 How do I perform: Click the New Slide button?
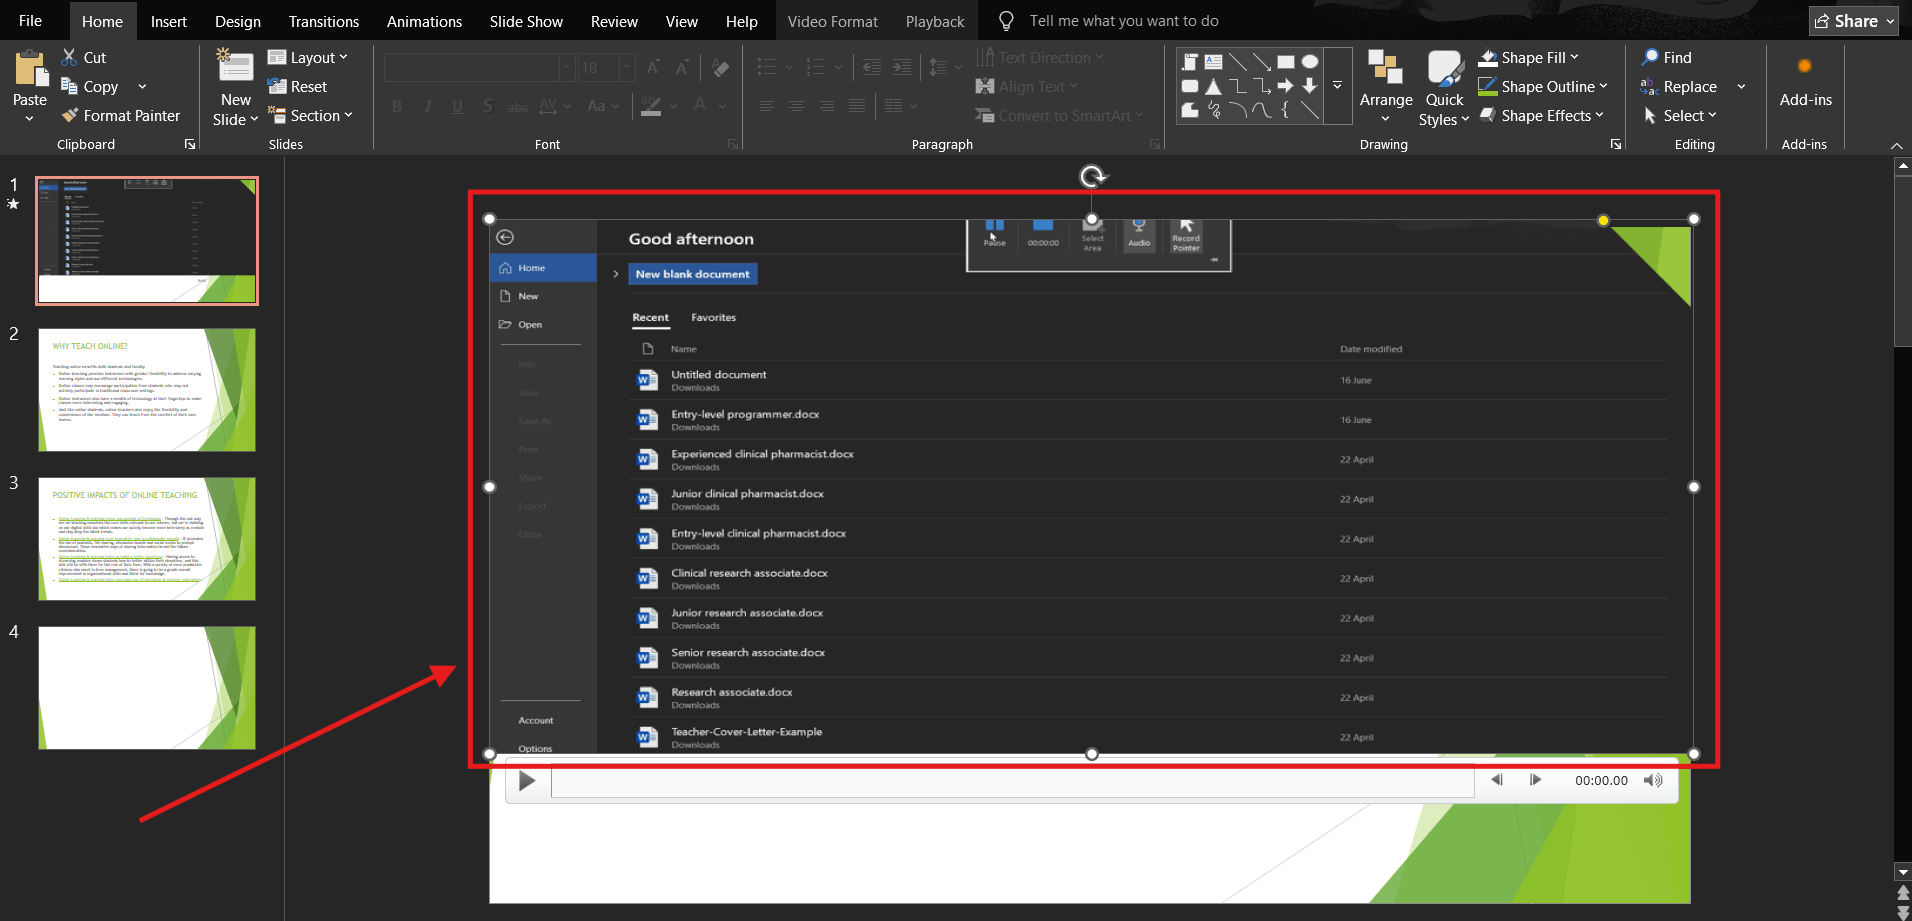point(235,85)
